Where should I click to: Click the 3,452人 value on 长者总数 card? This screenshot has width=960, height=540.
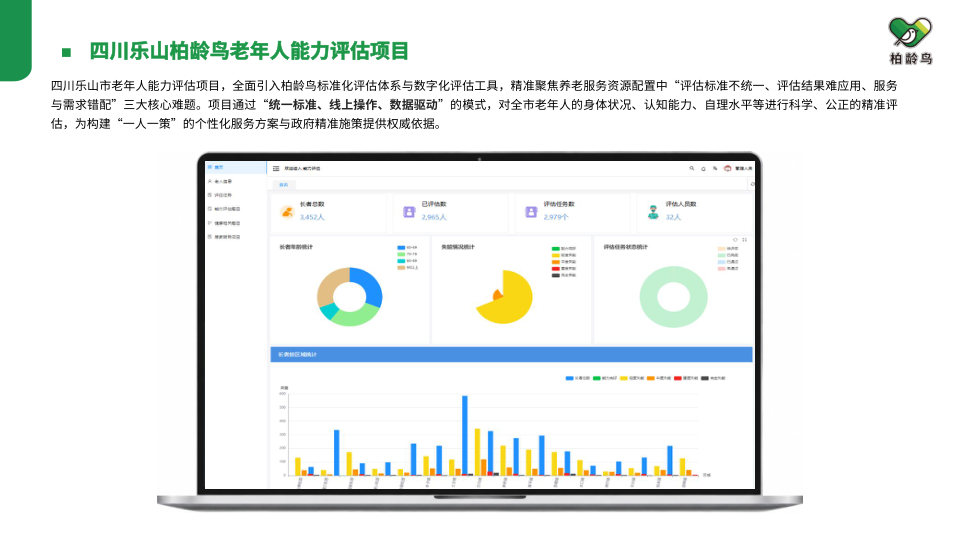(x=312, y=217)
